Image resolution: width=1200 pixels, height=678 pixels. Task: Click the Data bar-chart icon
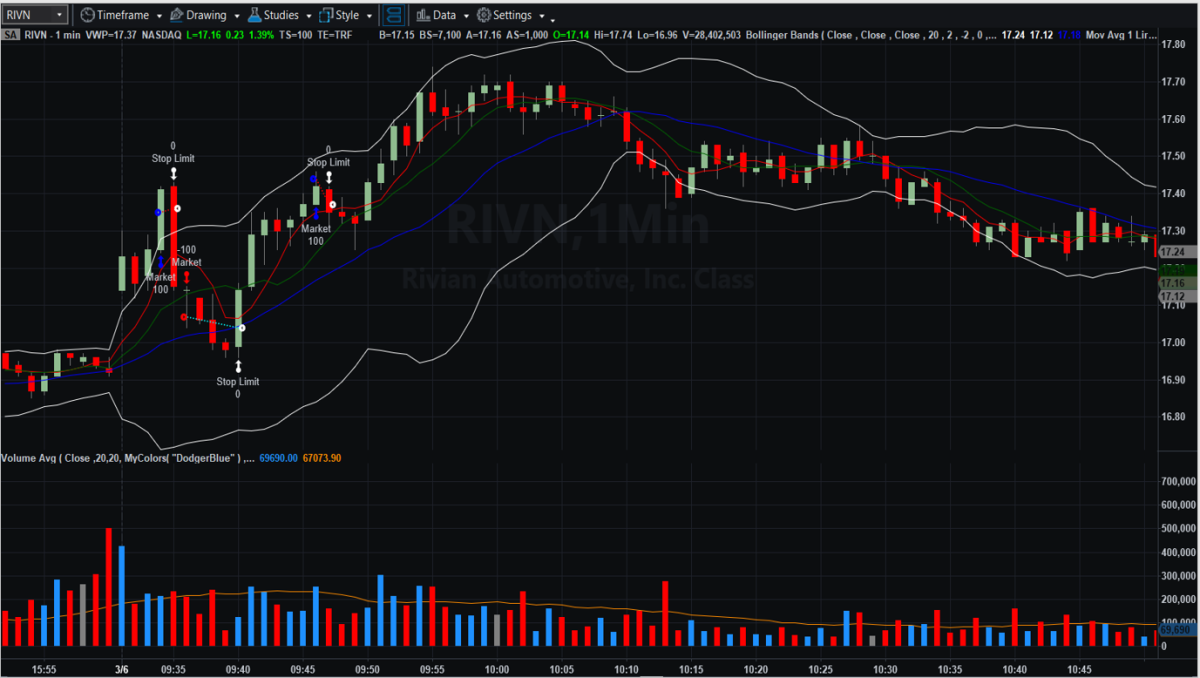[x=422, y=15]
